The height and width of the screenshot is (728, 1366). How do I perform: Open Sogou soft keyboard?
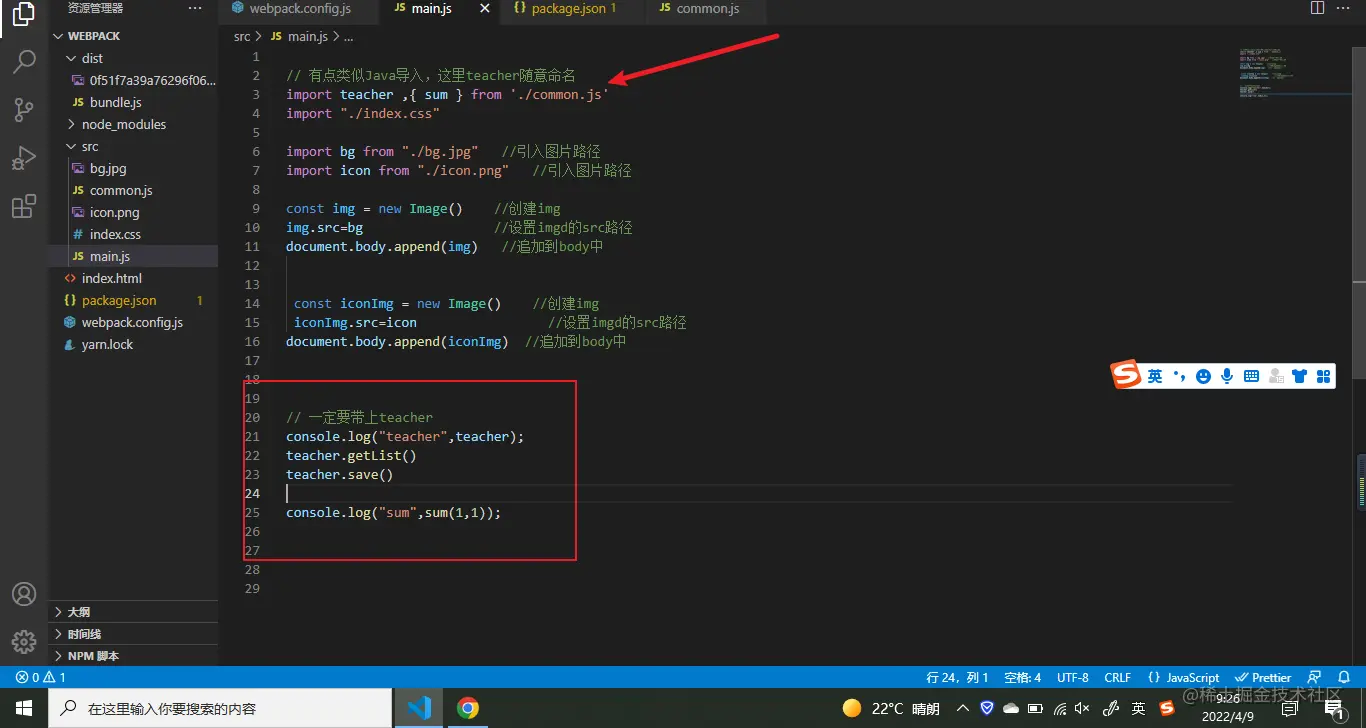[1251, 376]
